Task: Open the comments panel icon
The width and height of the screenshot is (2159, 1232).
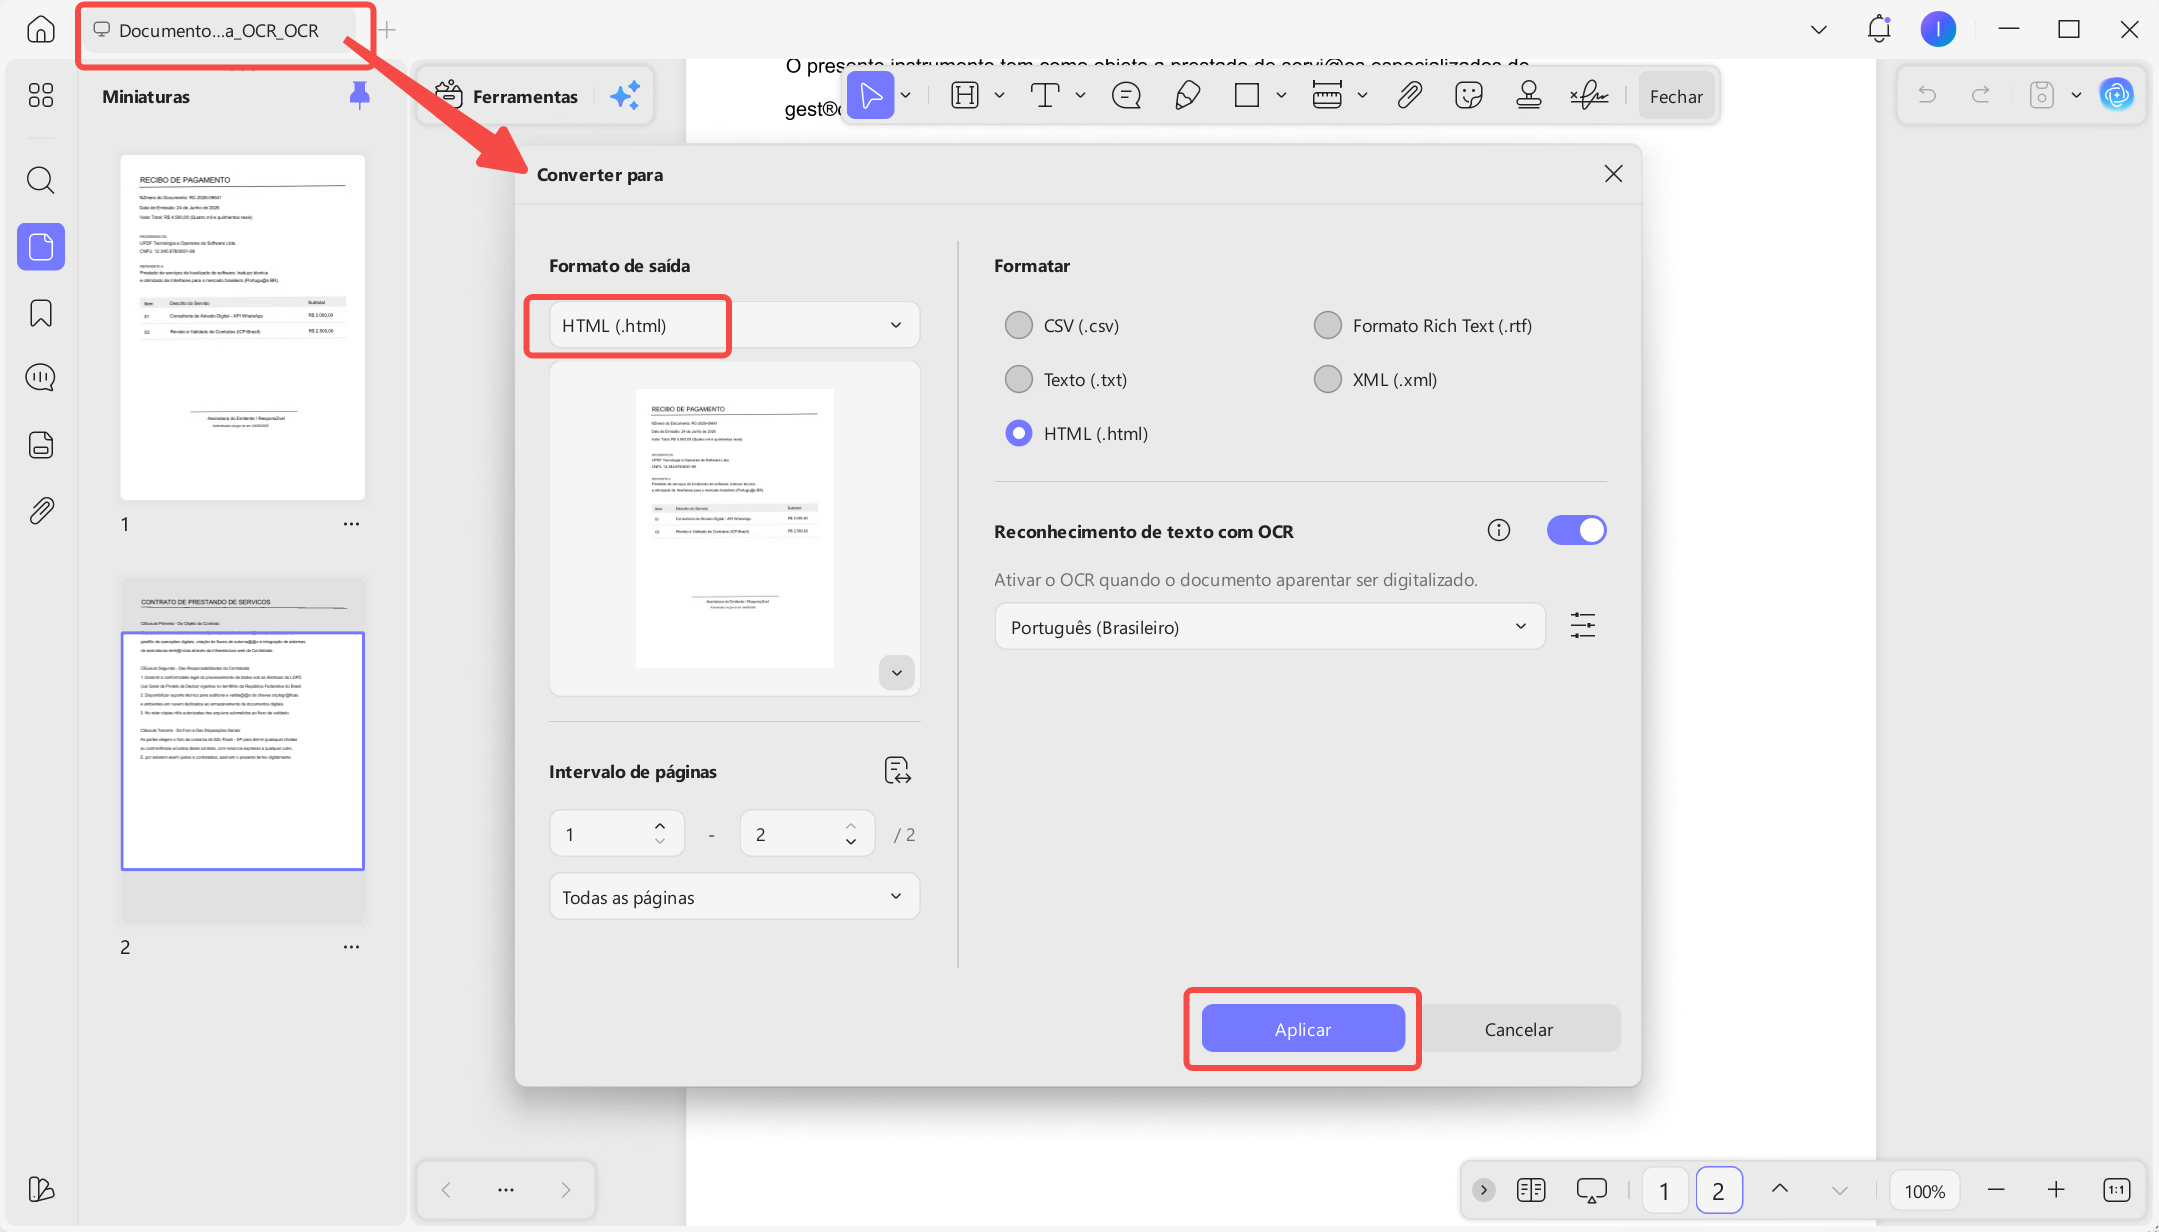Action: coord(41,378)
